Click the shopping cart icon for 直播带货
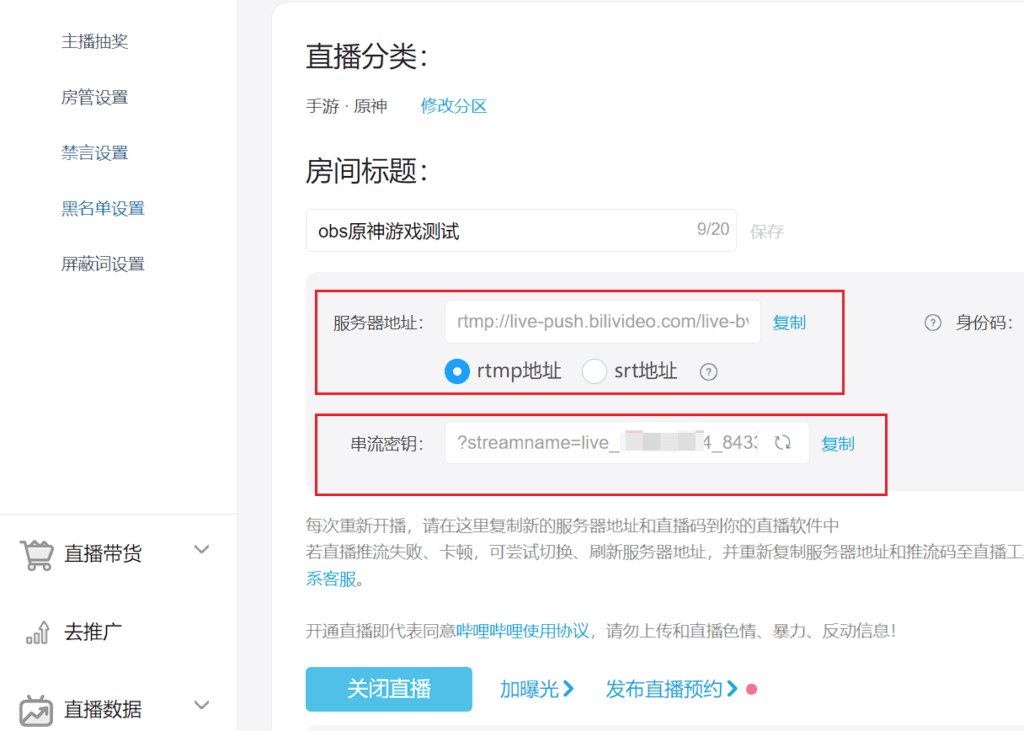This screenshot has height=731, width=1024. (36, 554)
